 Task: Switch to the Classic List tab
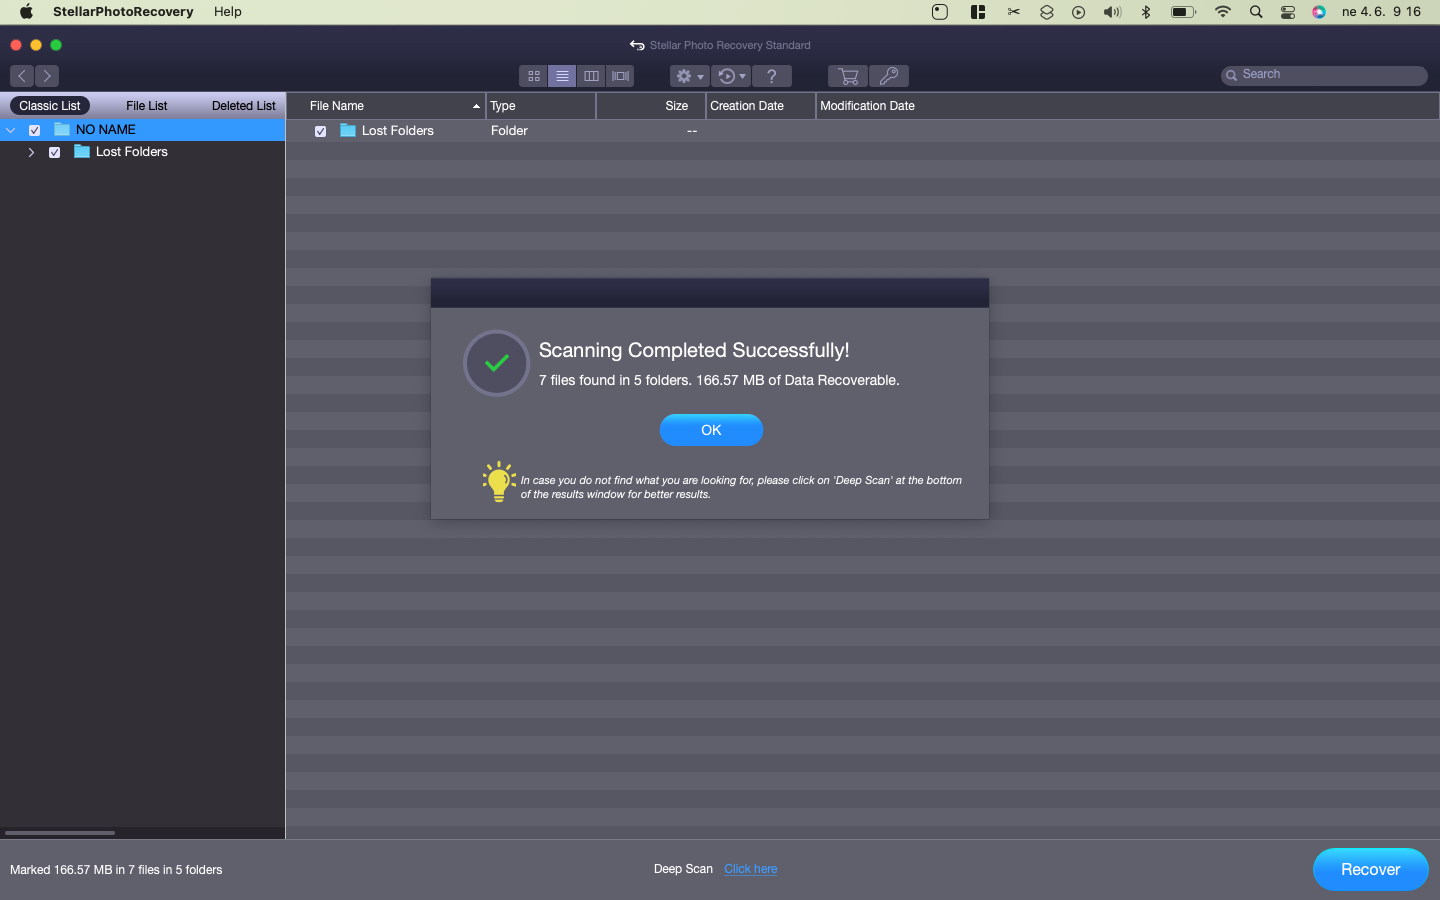coord(50,106)
